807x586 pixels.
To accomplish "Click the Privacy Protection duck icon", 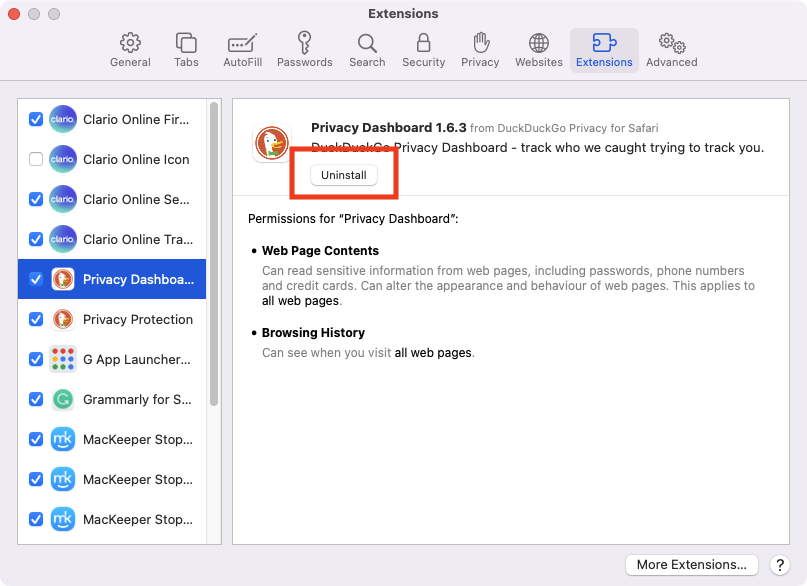I will 63,319.
